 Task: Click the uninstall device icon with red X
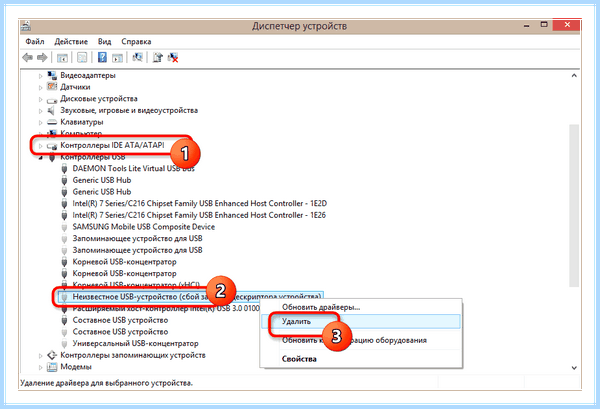[173, 57]
